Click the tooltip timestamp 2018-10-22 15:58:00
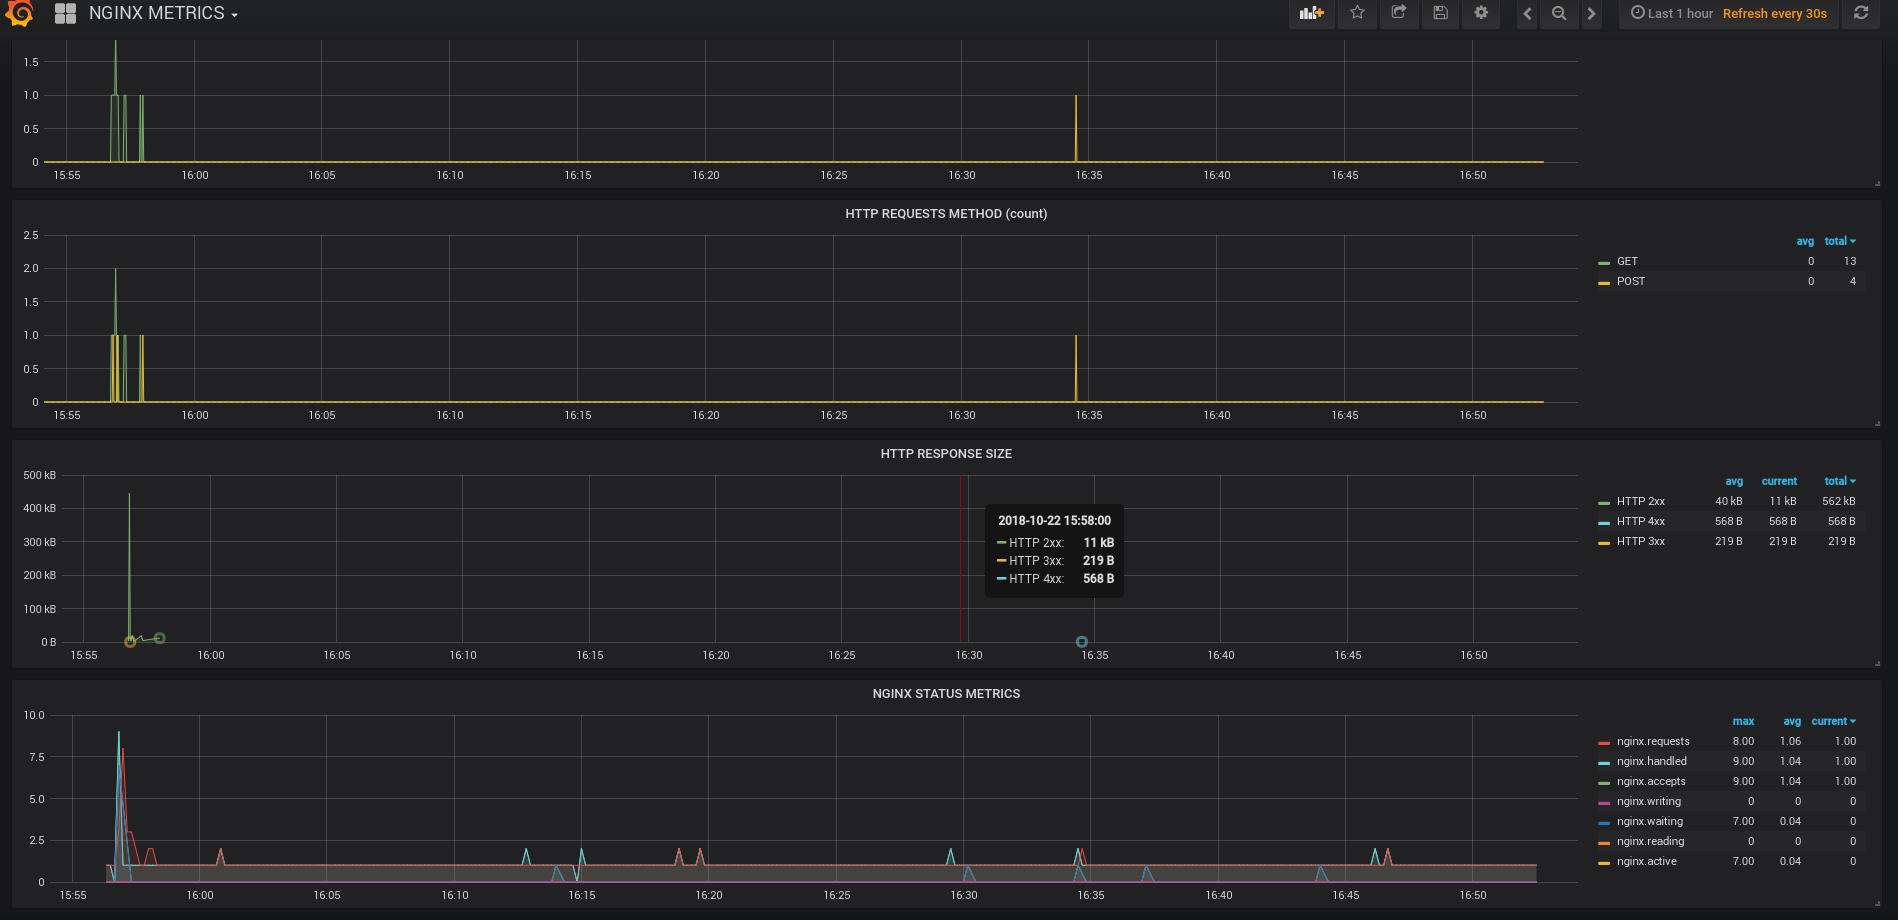Image resolution: width=1898 pixels, height=920 pixels. pyautogui.click(x=1054, y=521)
